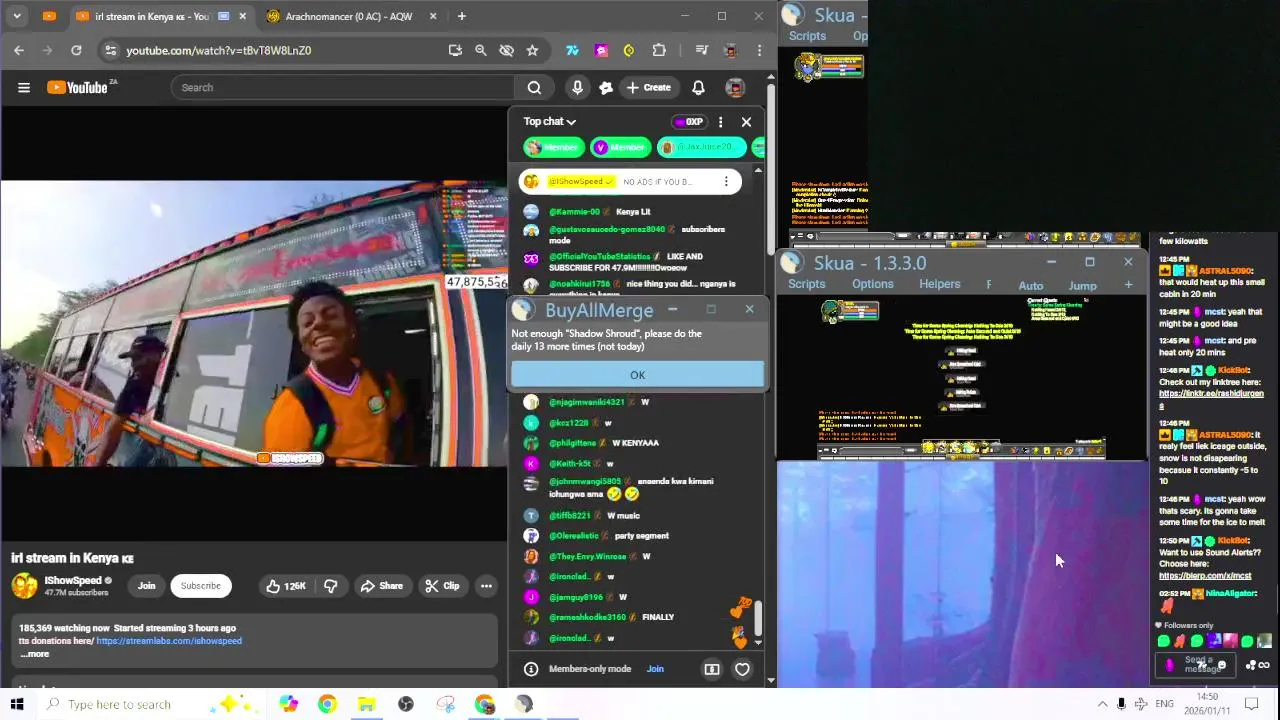Image resolution: width=1280 pixels, height=720 pixels.
Task: Like the video with thumbs-up button
Action: click(x=285, y=586)
